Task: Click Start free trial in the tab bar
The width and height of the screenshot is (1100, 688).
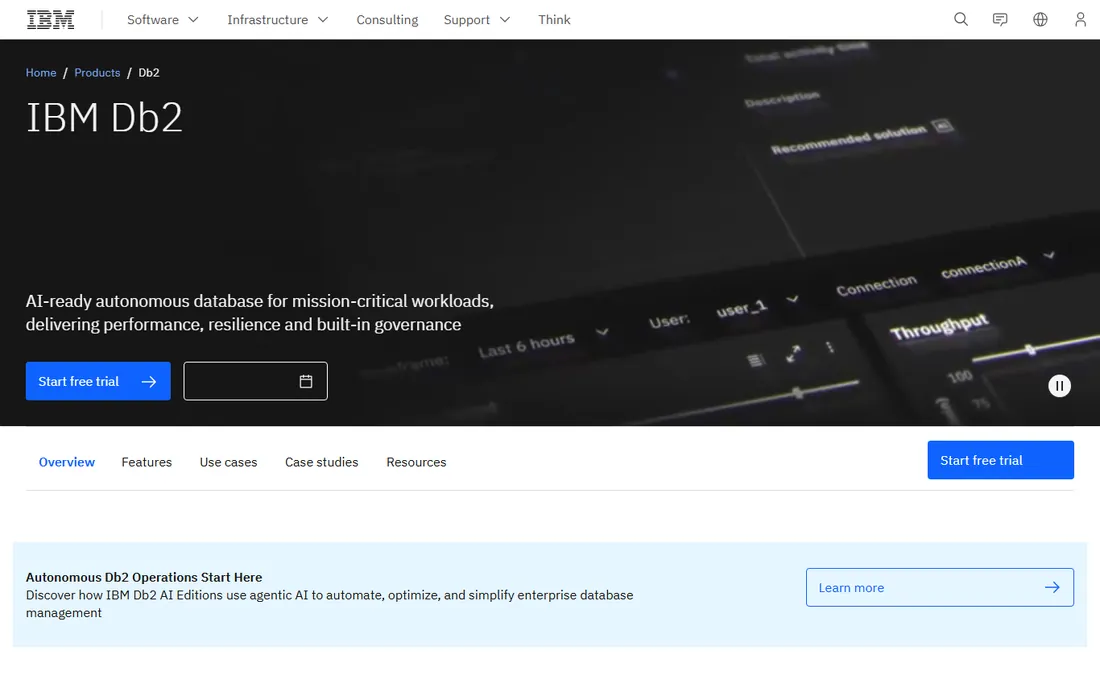Action: [x=1000, y=460]
